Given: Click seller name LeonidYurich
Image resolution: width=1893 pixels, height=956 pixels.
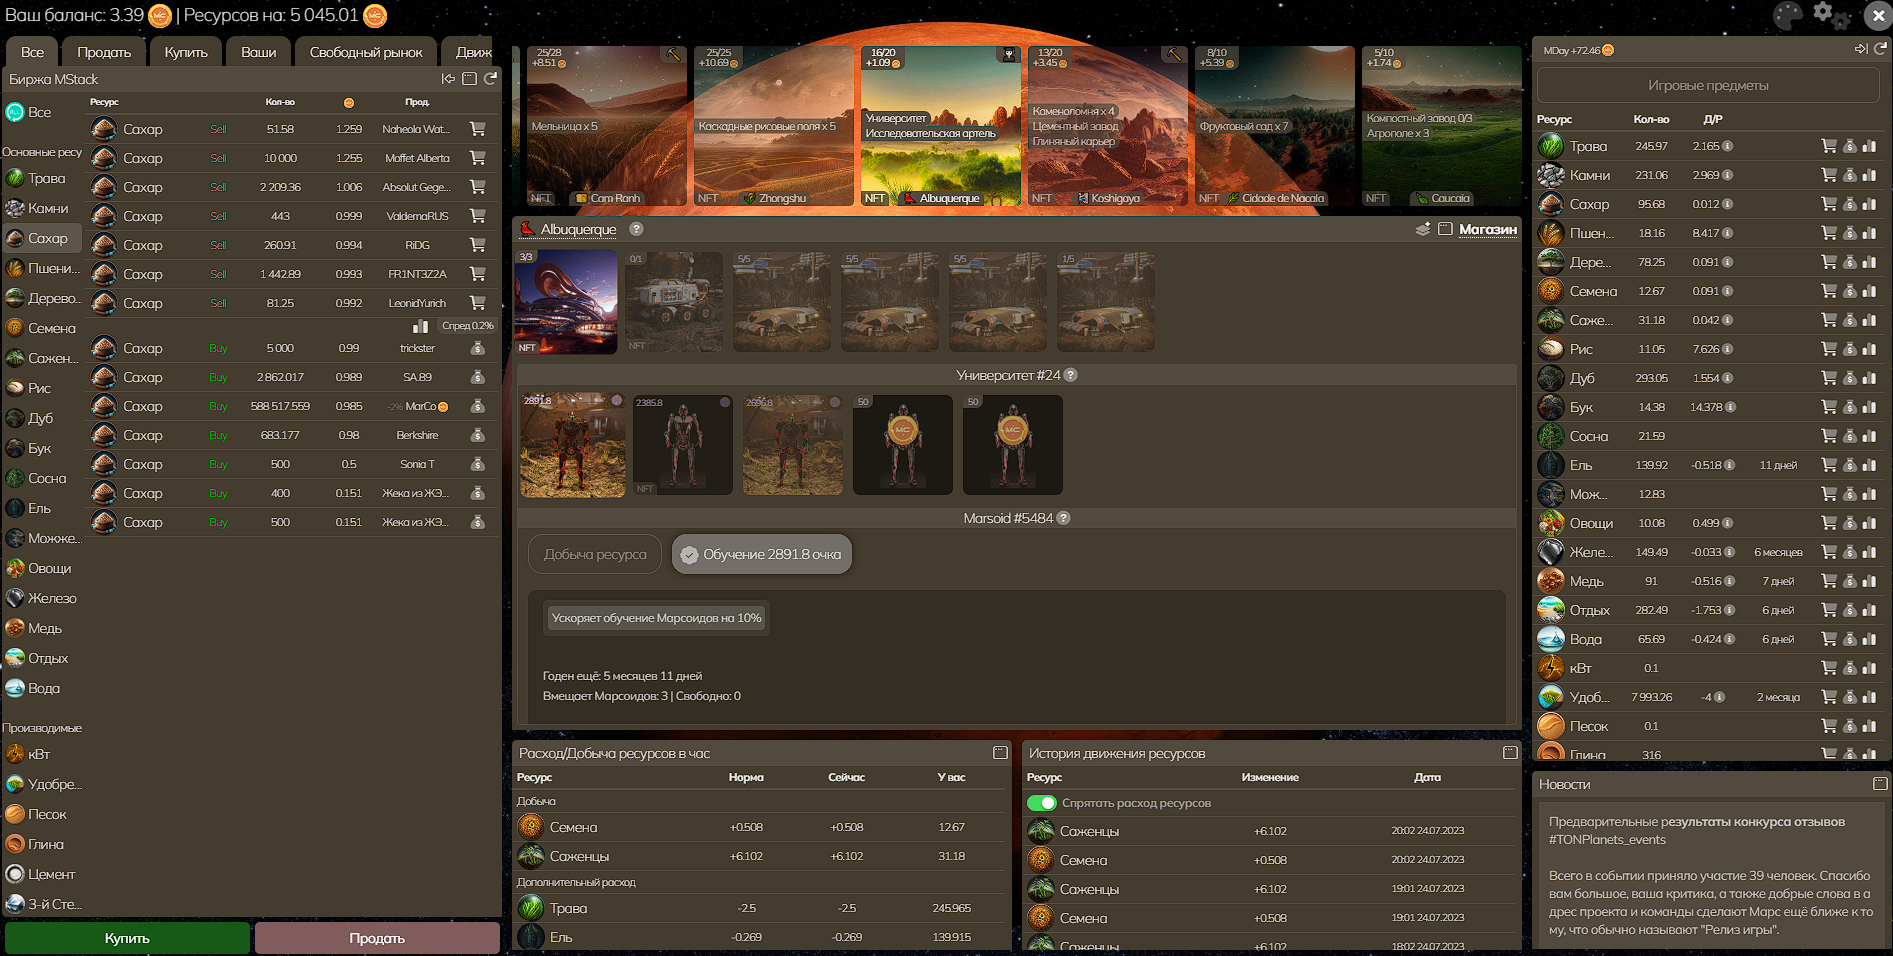Looking at the screenshot, I should click(417, 303).
